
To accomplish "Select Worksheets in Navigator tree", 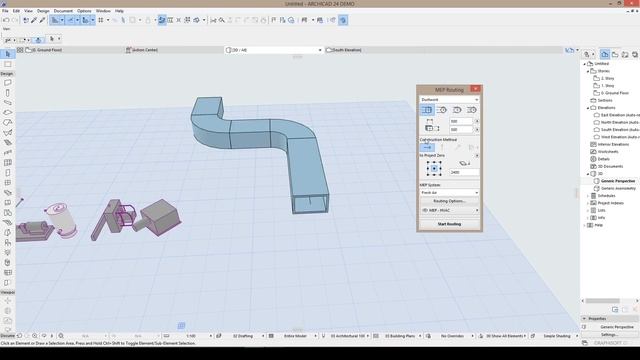I will tap(608, 152).
